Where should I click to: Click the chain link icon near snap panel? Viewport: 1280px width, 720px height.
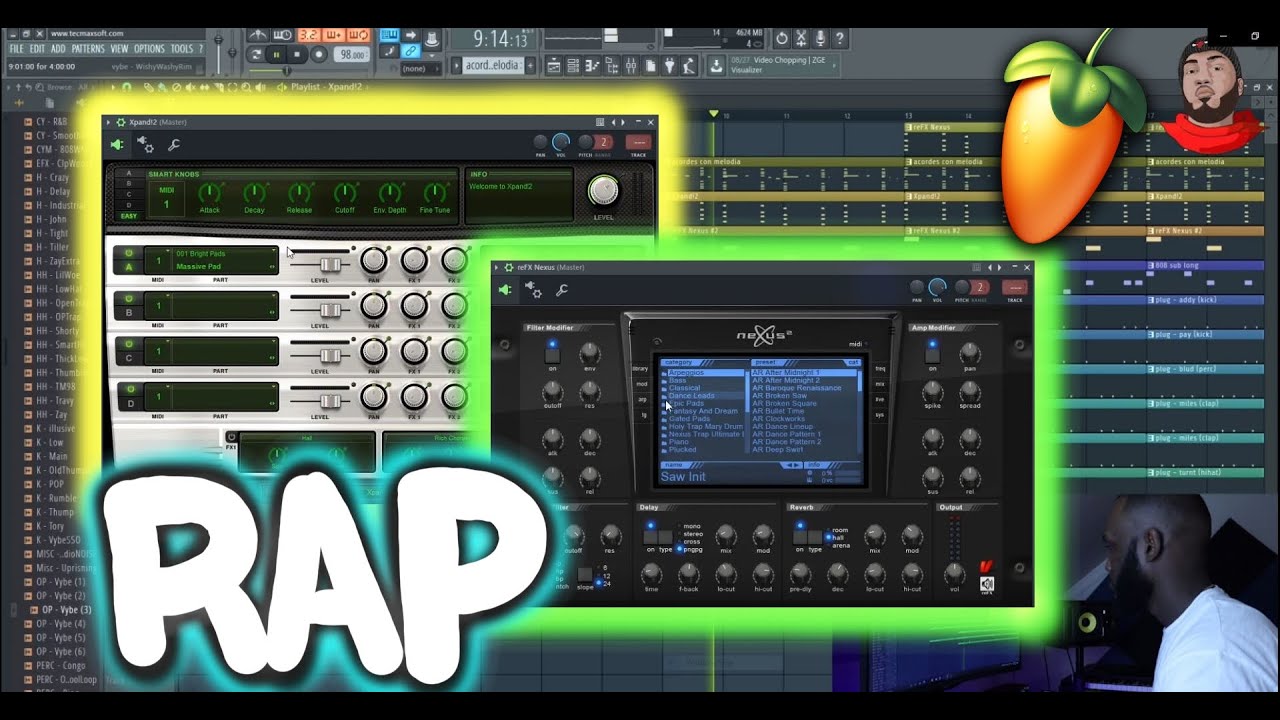(x=410, y=50)
